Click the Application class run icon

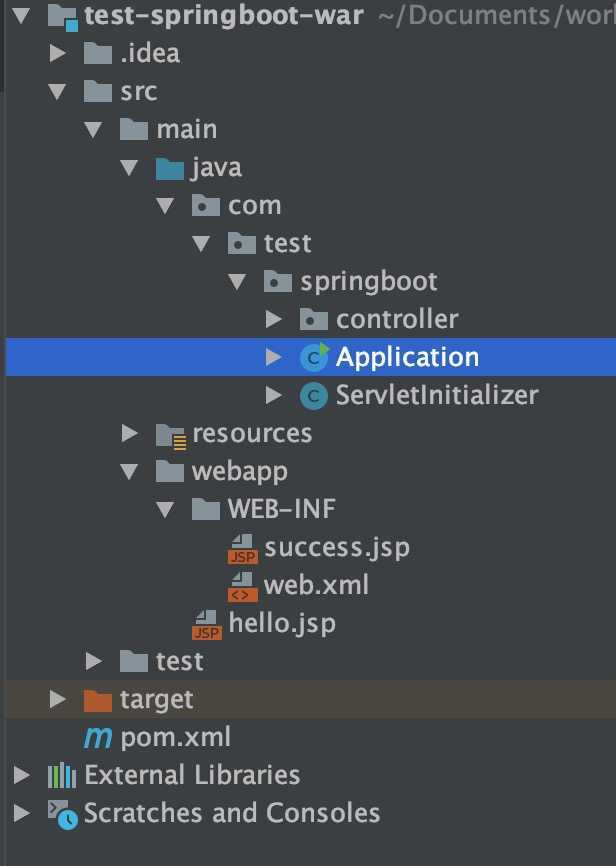tap(314, 357)
